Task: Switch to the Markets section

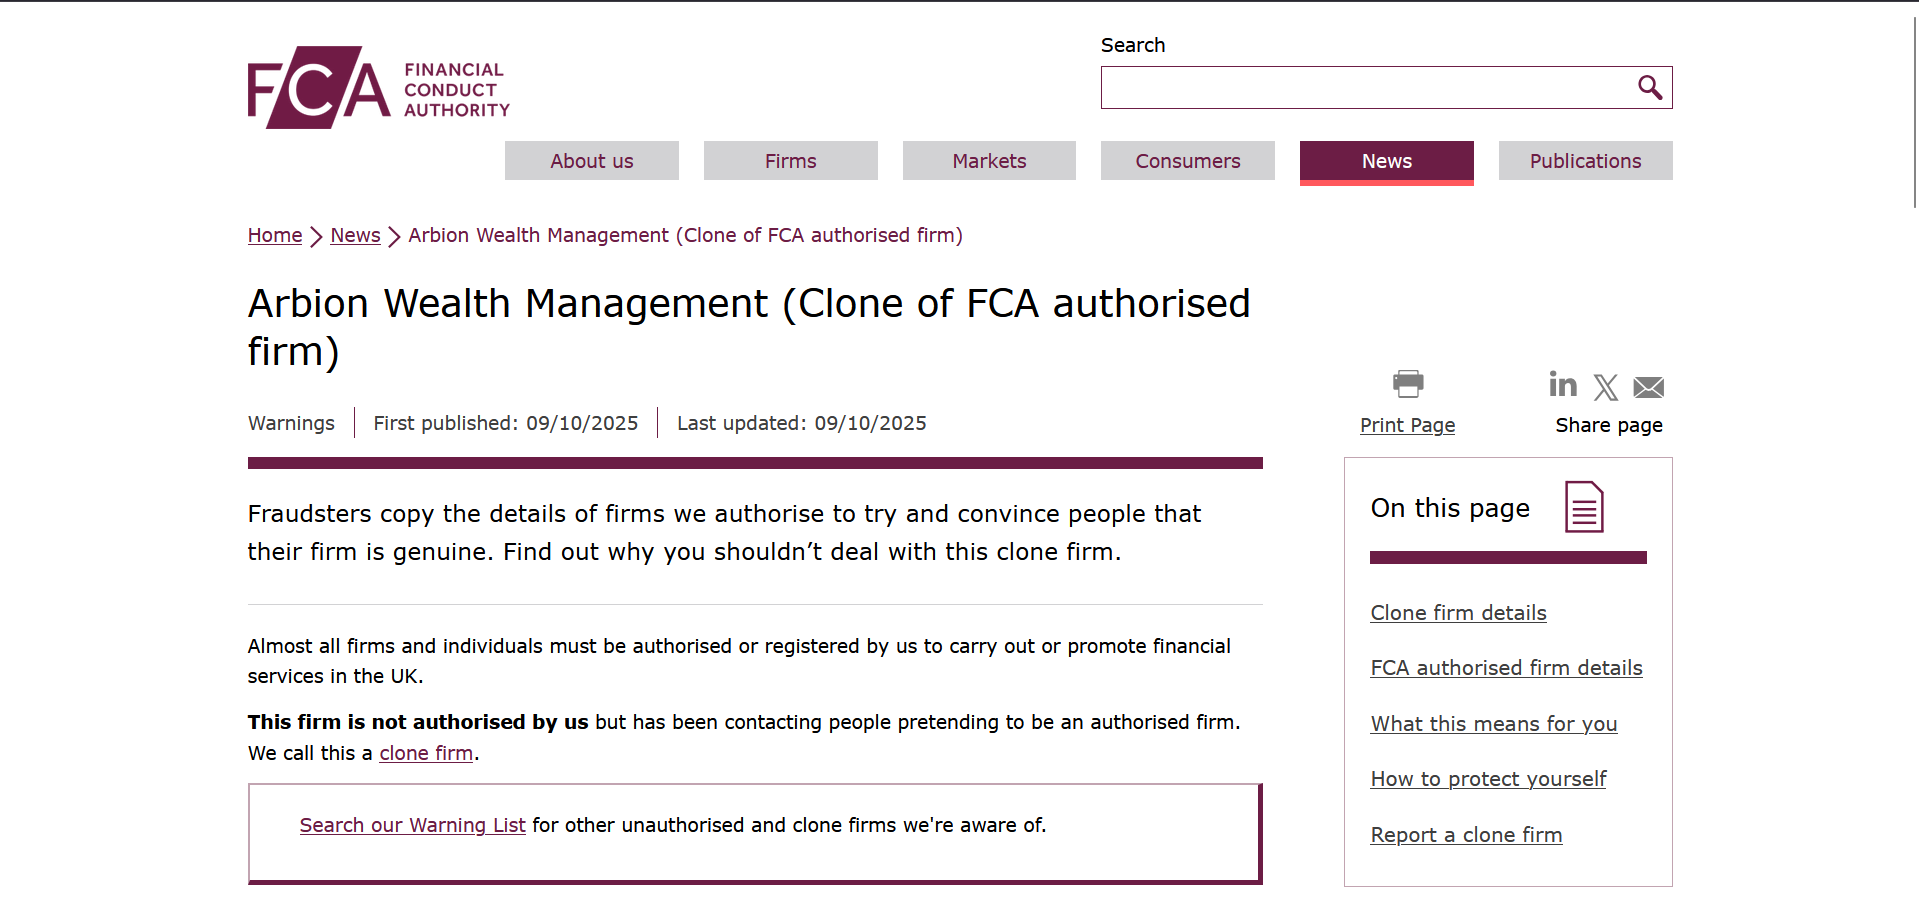Action: [x=988, y=161]
